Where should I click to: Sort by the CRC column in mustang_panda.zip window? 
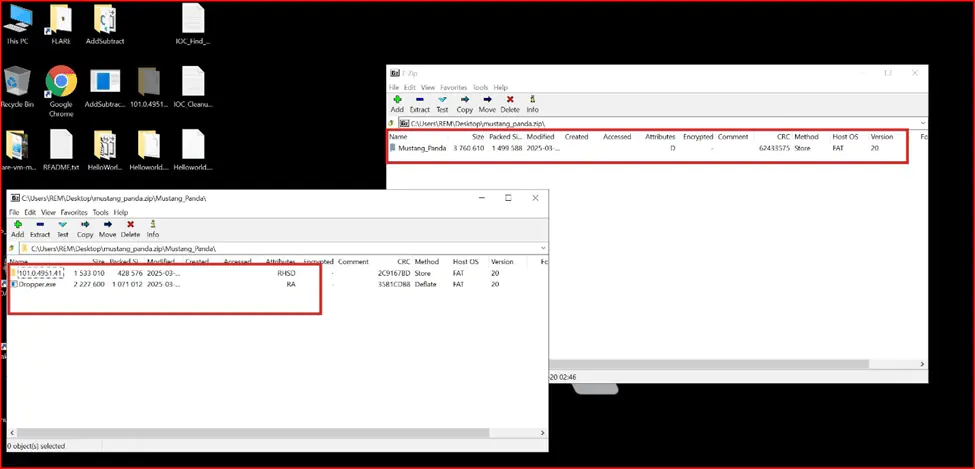(782, 136)
